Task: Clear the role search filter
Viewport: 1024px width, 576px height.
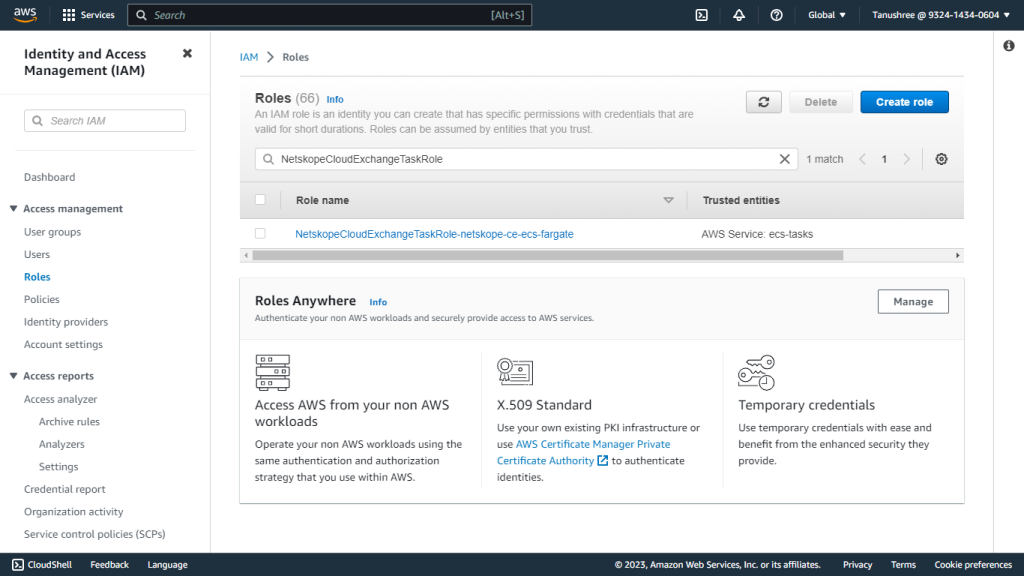Action: point(784,159)
